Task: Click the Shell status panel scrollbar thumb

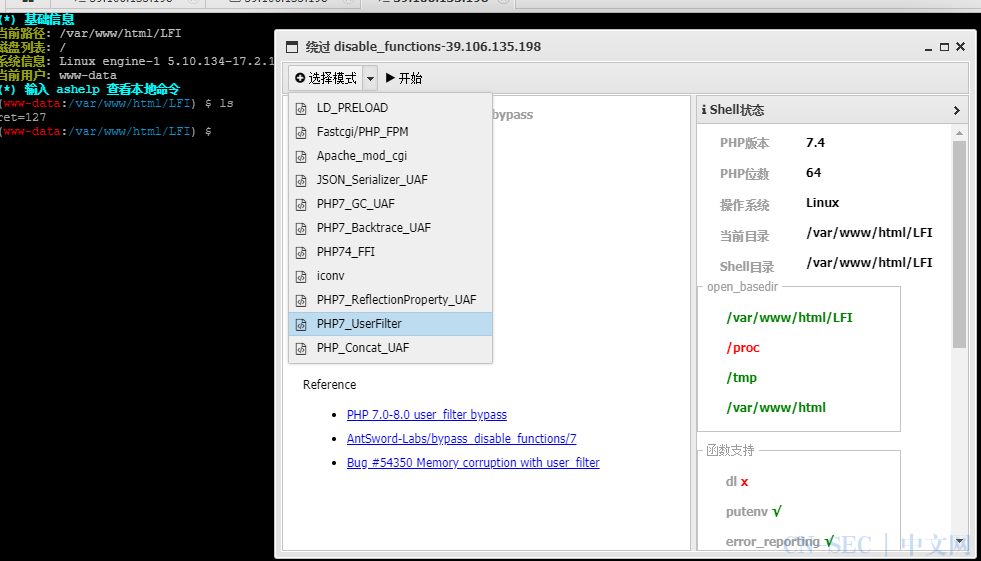Action: point(959,244)
